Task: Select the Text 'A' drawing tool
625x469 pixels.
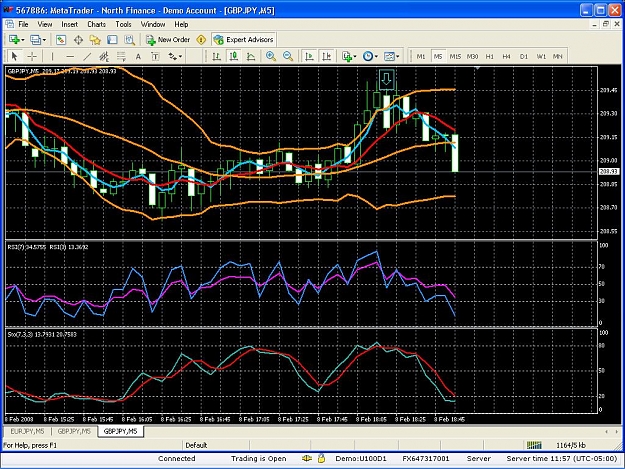Action: (x=138, y=56)
